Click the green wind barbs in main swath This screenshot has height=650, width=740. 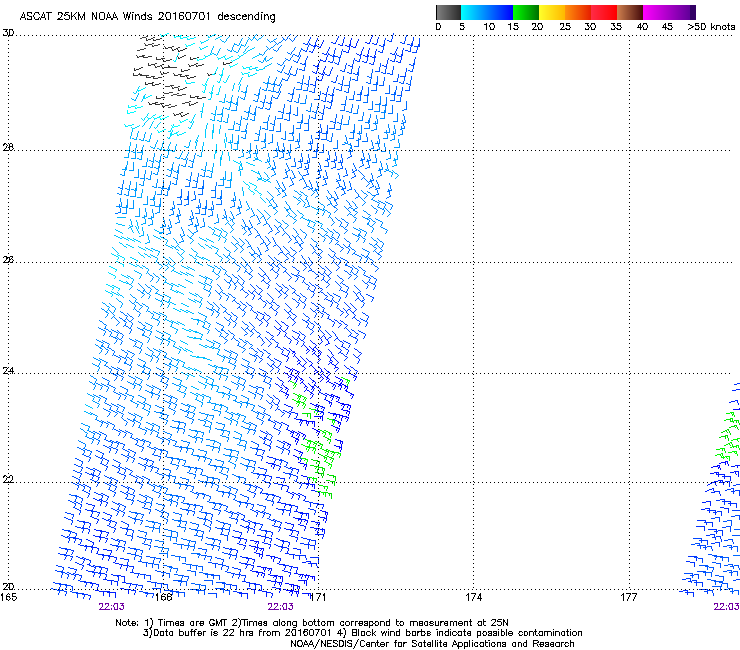tap(320, 439)
